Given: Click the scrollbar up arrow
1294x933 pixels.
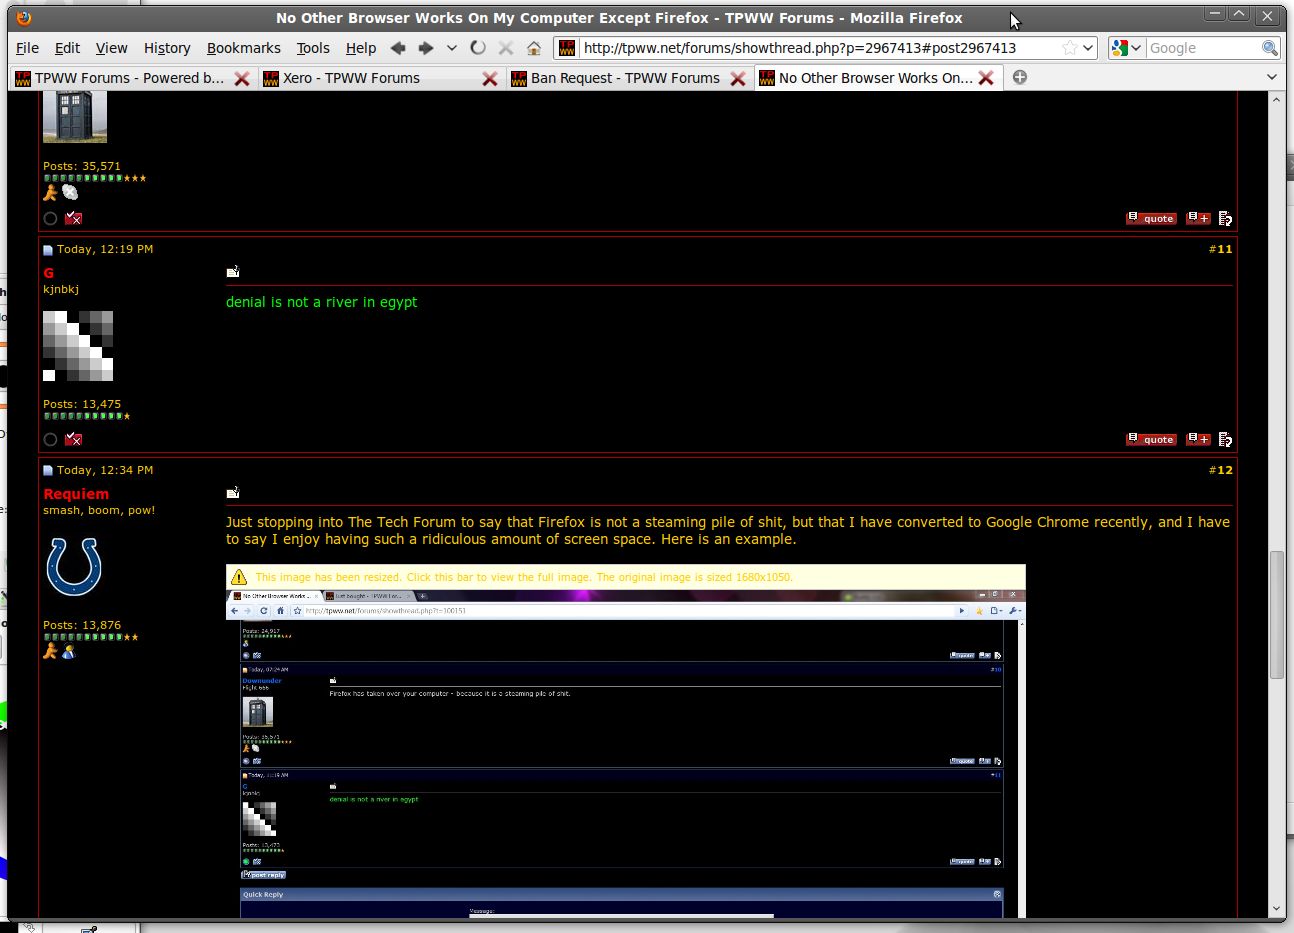Looking at the screenshot, I should pyautogui.click(x=1276, y=100).
